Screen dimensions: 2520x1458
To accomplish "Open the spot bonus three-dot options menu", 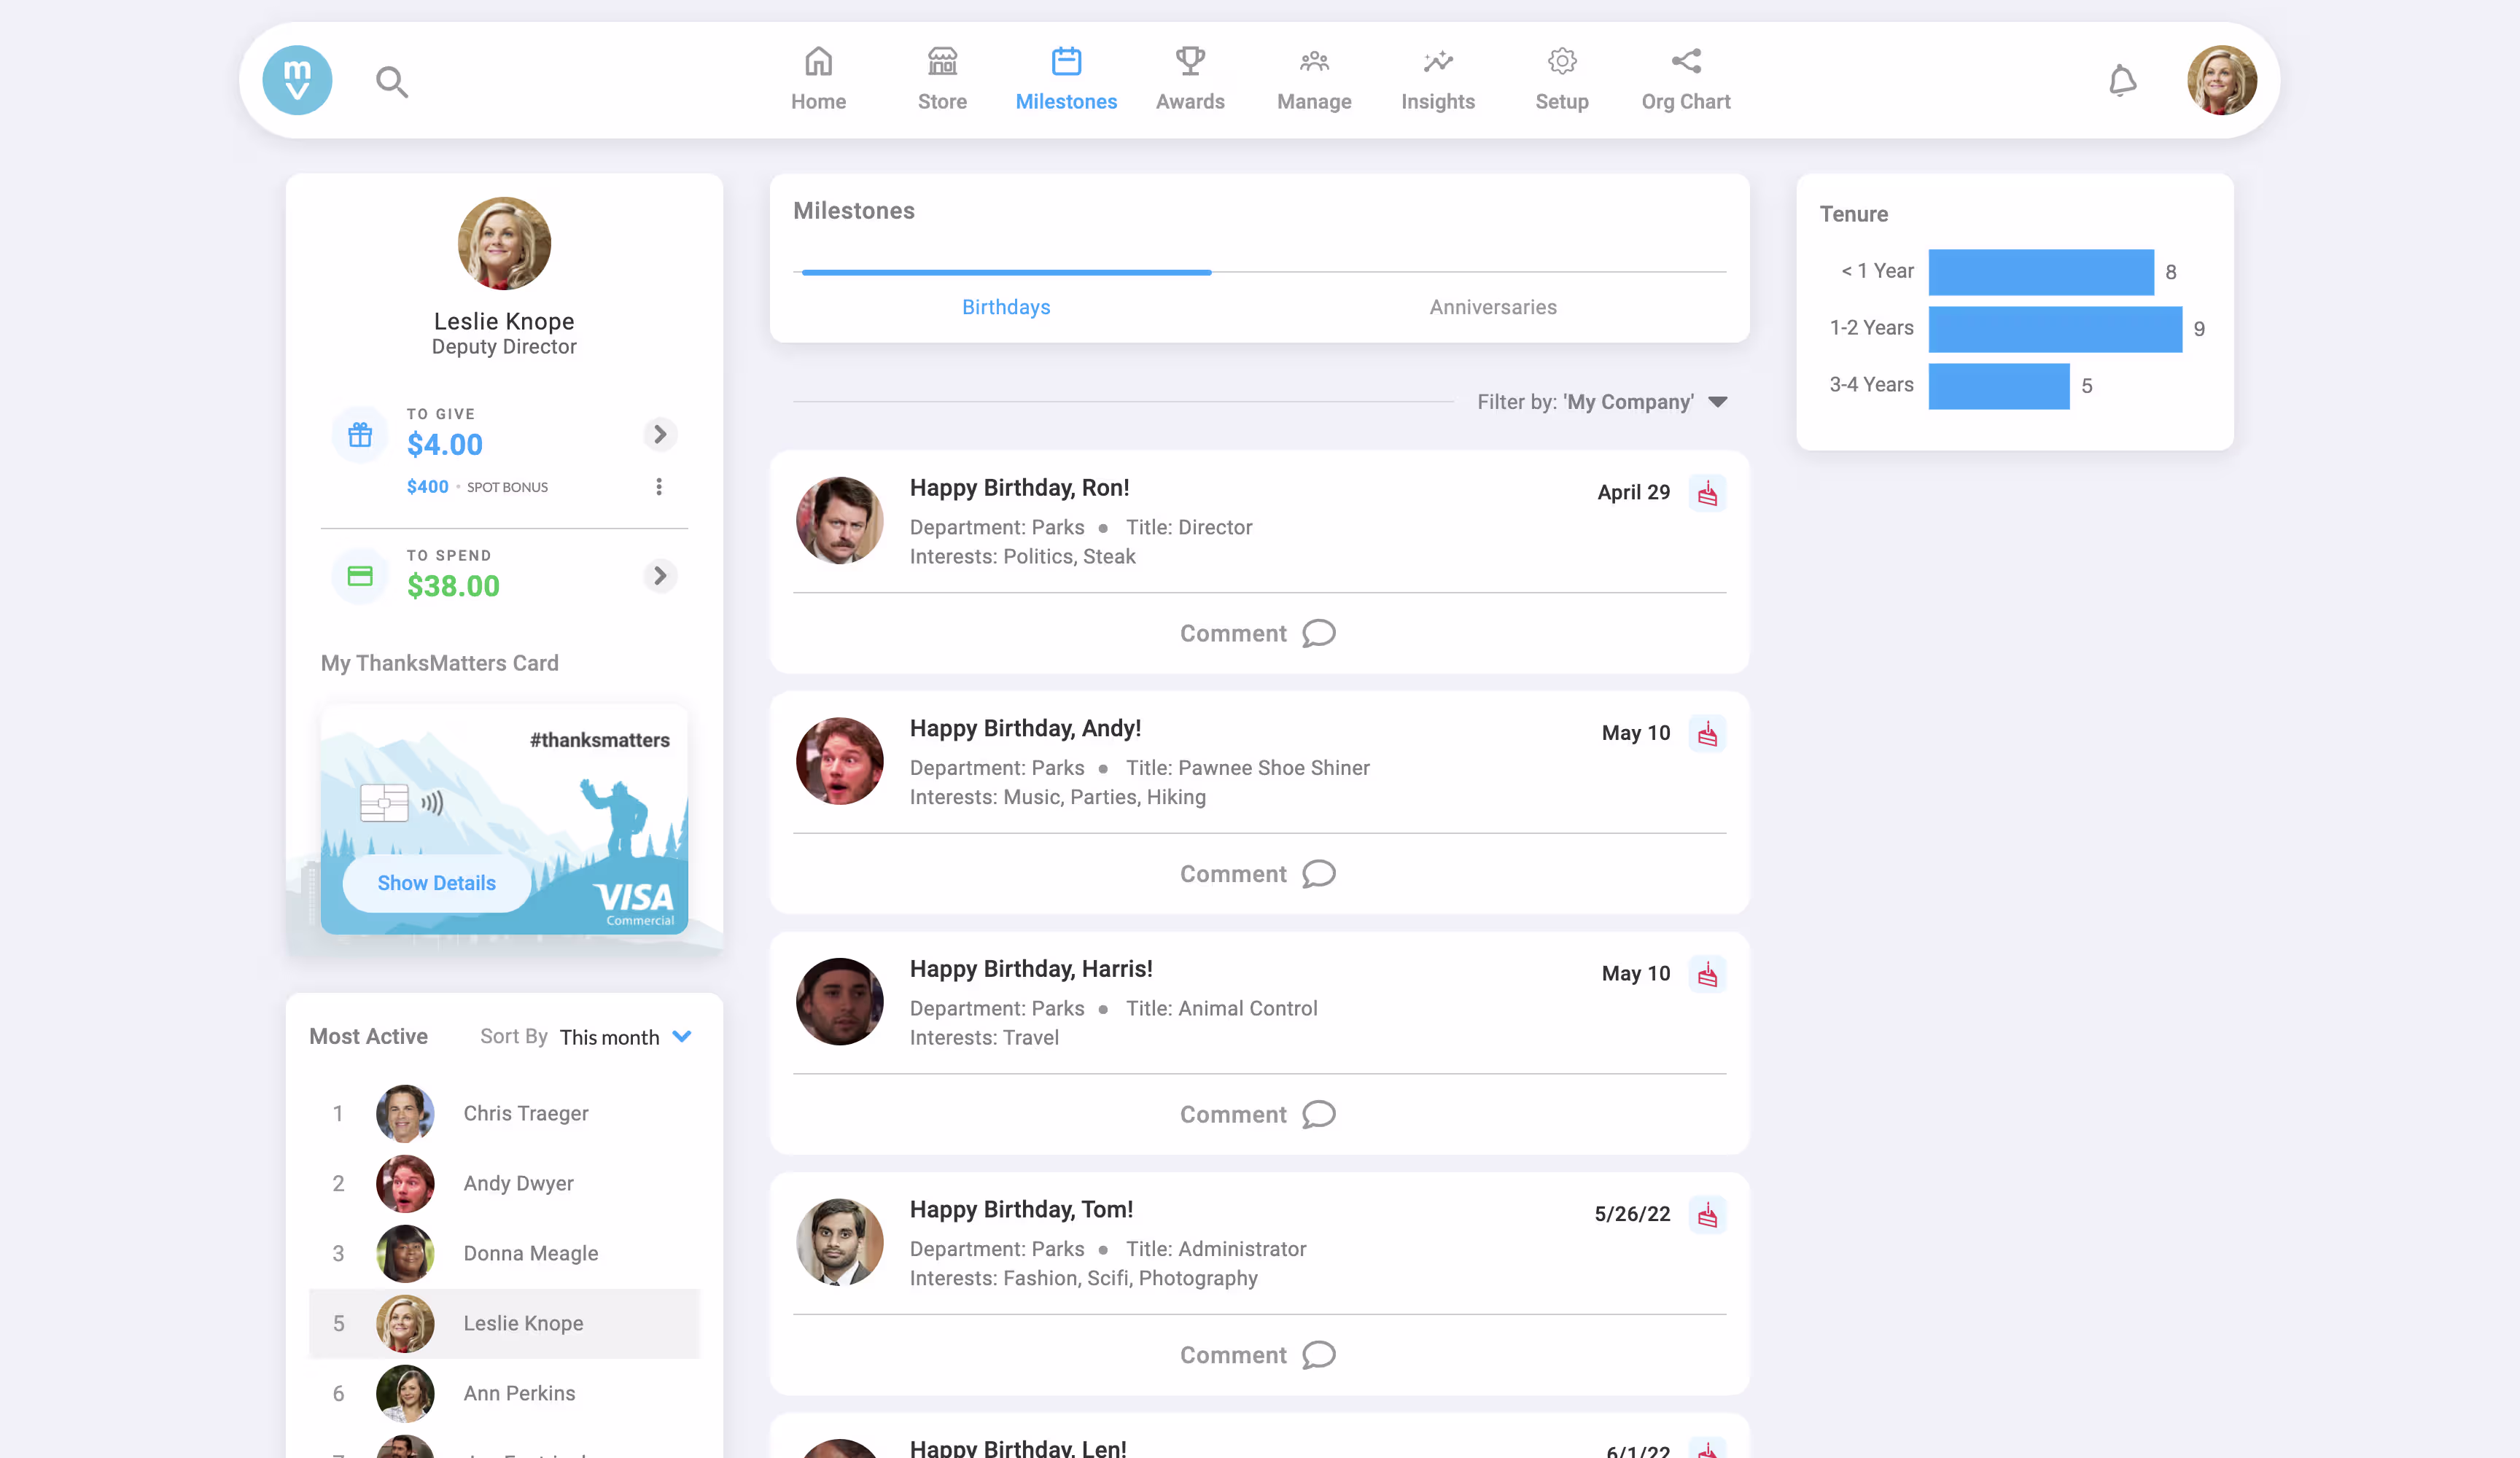I will (x=658, y=487).
